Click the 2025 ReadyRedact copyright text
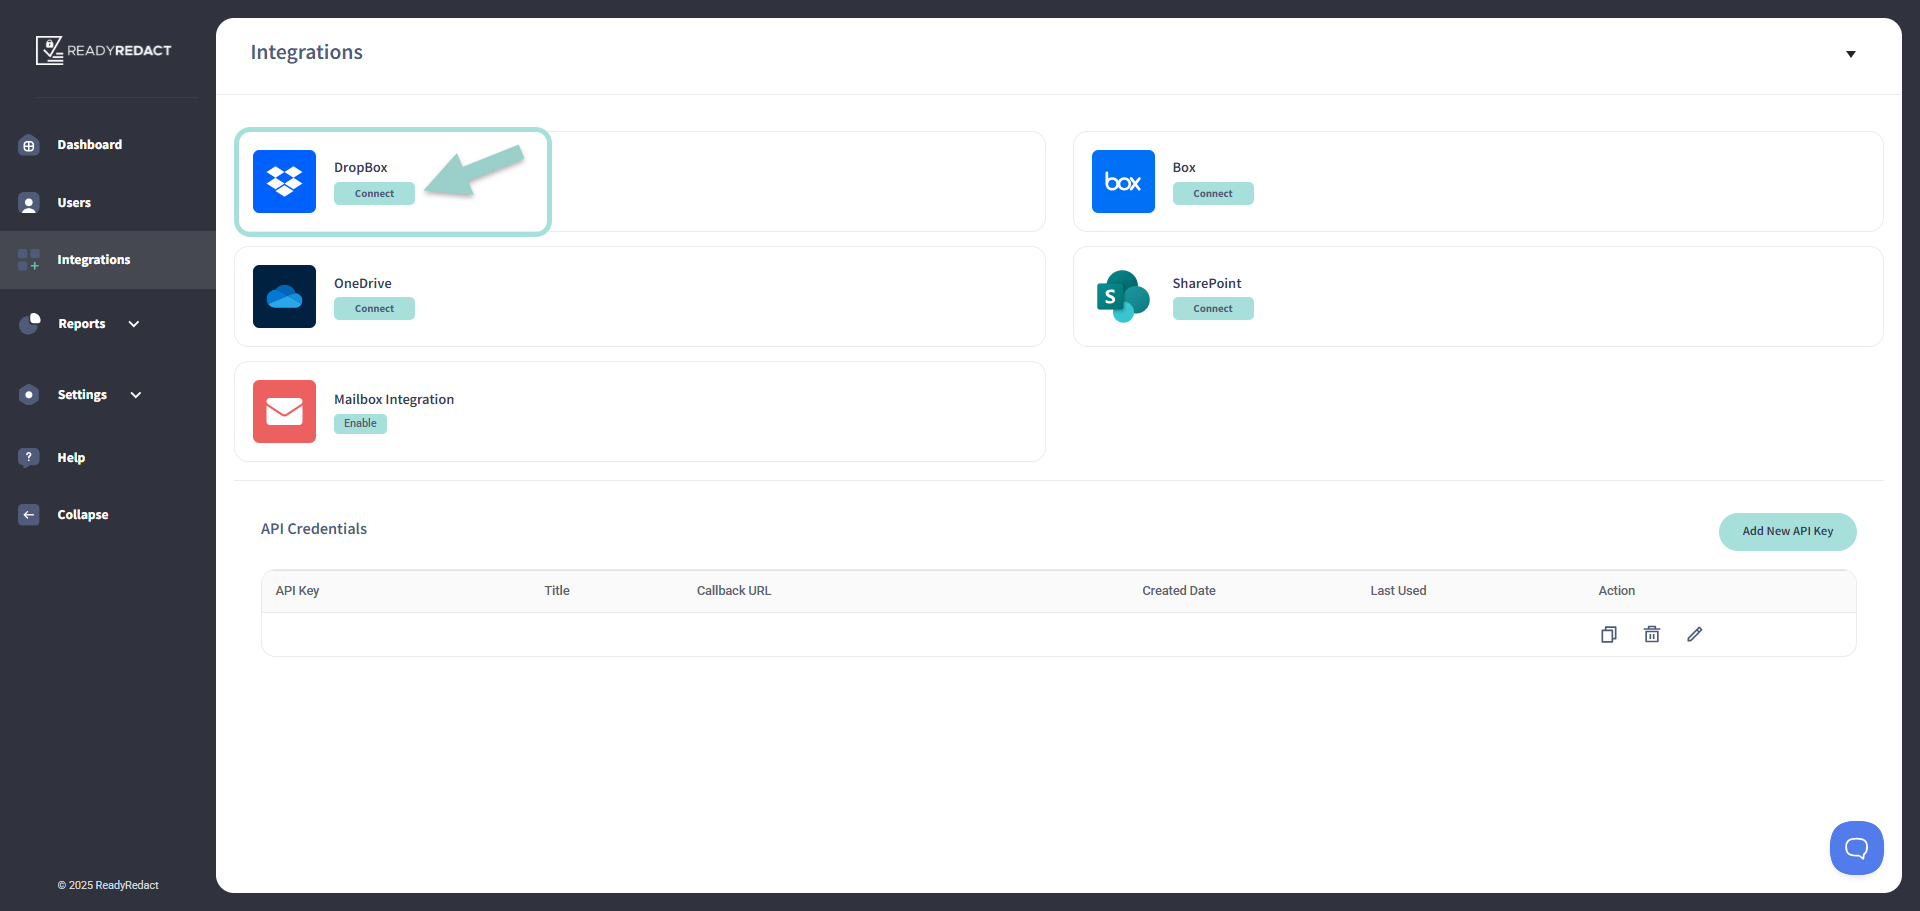 (108, 885)
